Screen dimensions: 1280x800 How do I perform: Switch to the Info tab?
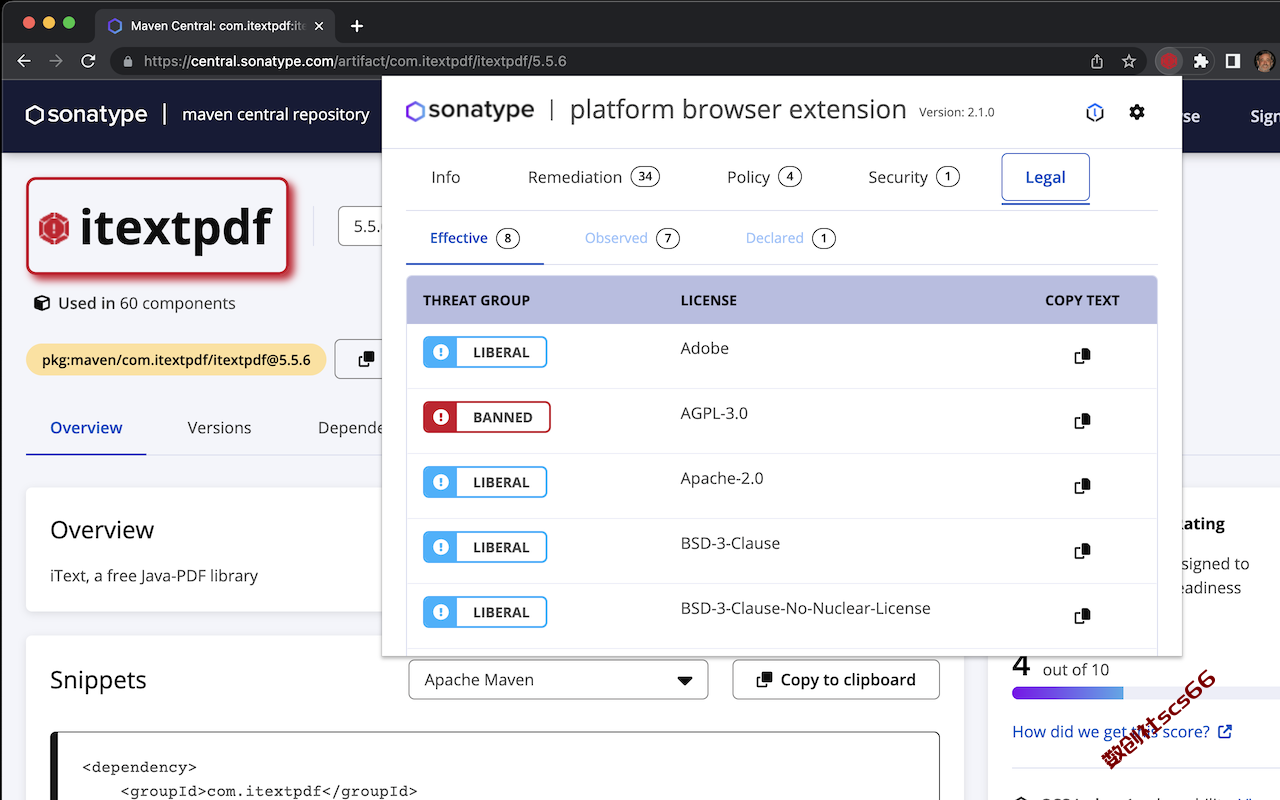[x=446, y=177]
